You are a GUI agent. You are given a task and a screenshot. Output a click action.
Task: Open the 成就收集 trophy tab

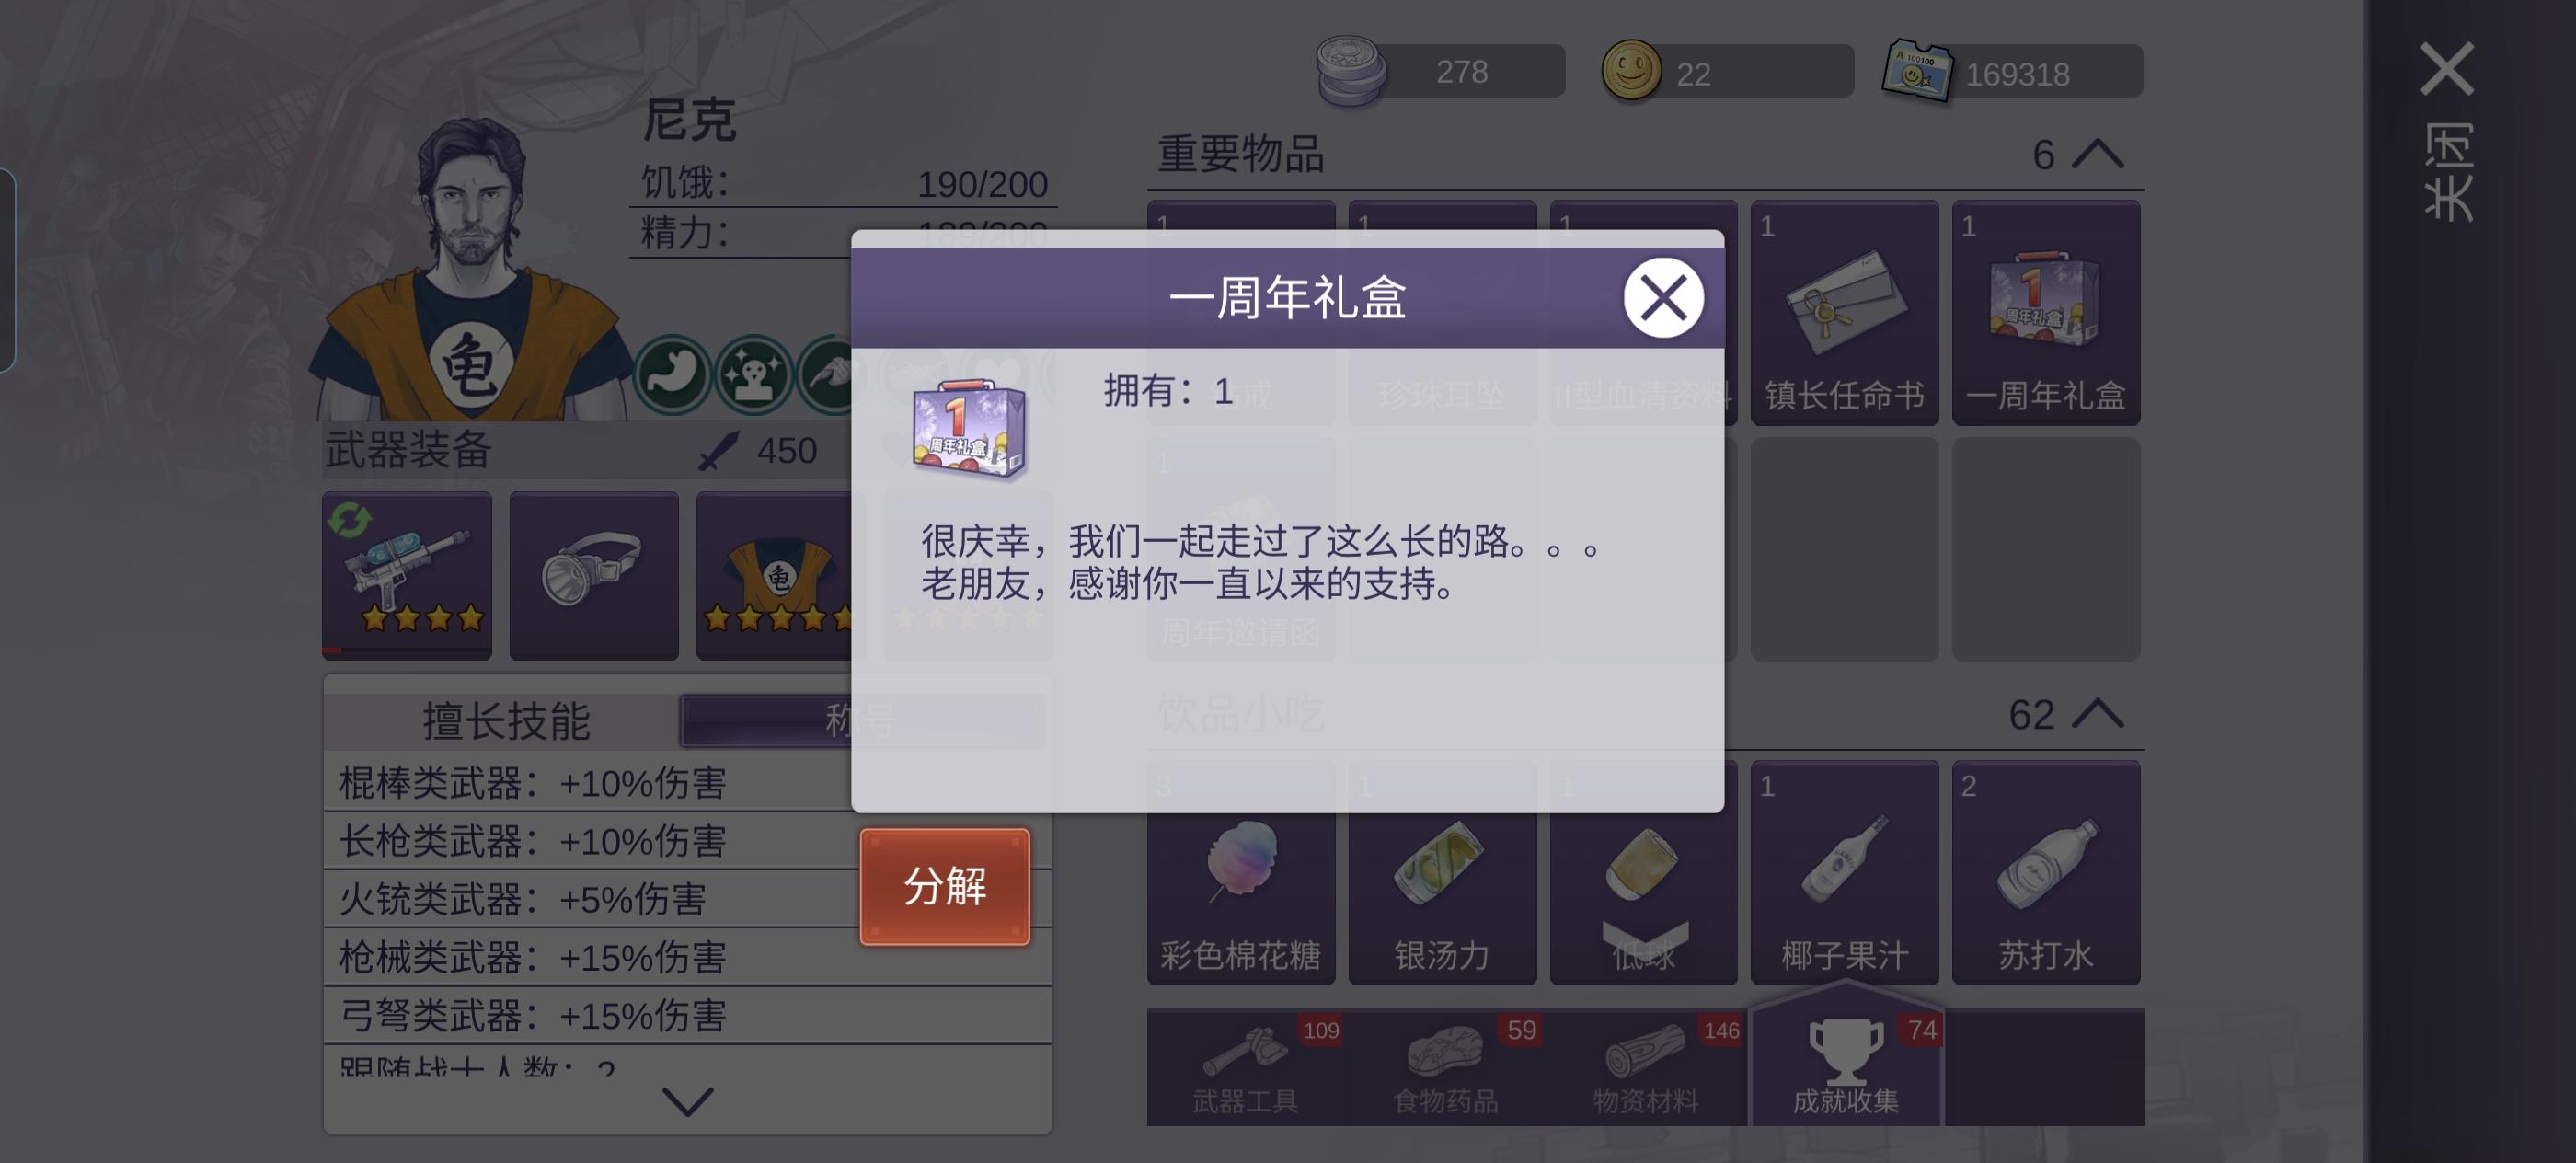pos(1846,1062)
